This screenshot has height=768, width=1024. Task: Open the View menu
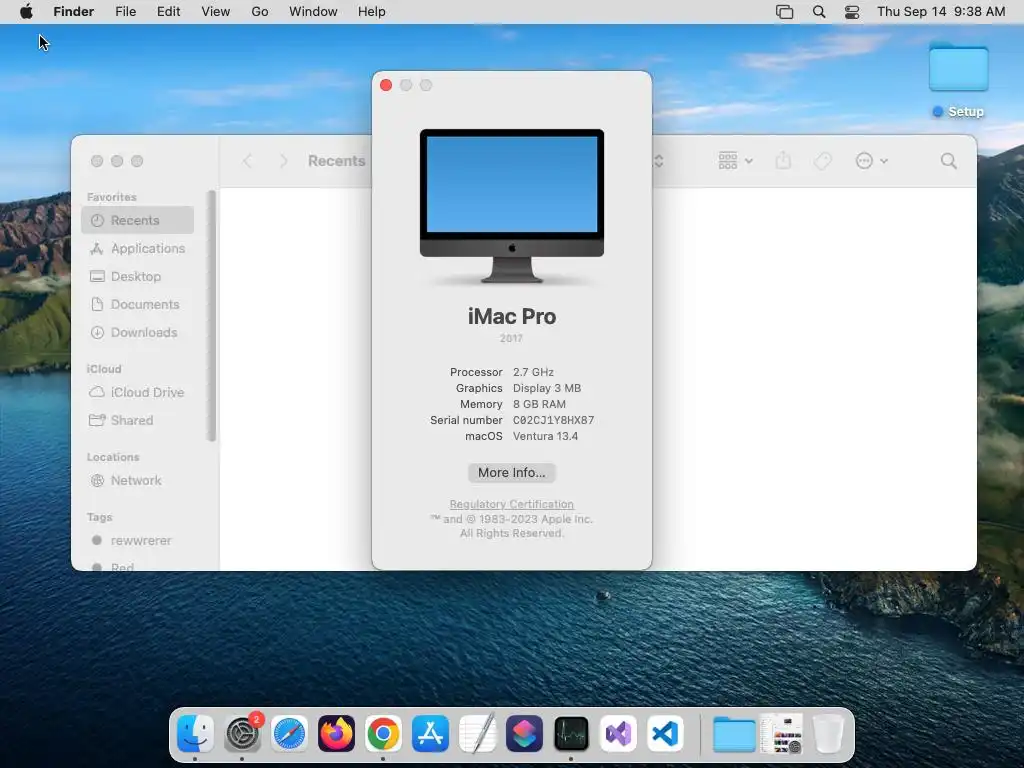coord(216,12)
